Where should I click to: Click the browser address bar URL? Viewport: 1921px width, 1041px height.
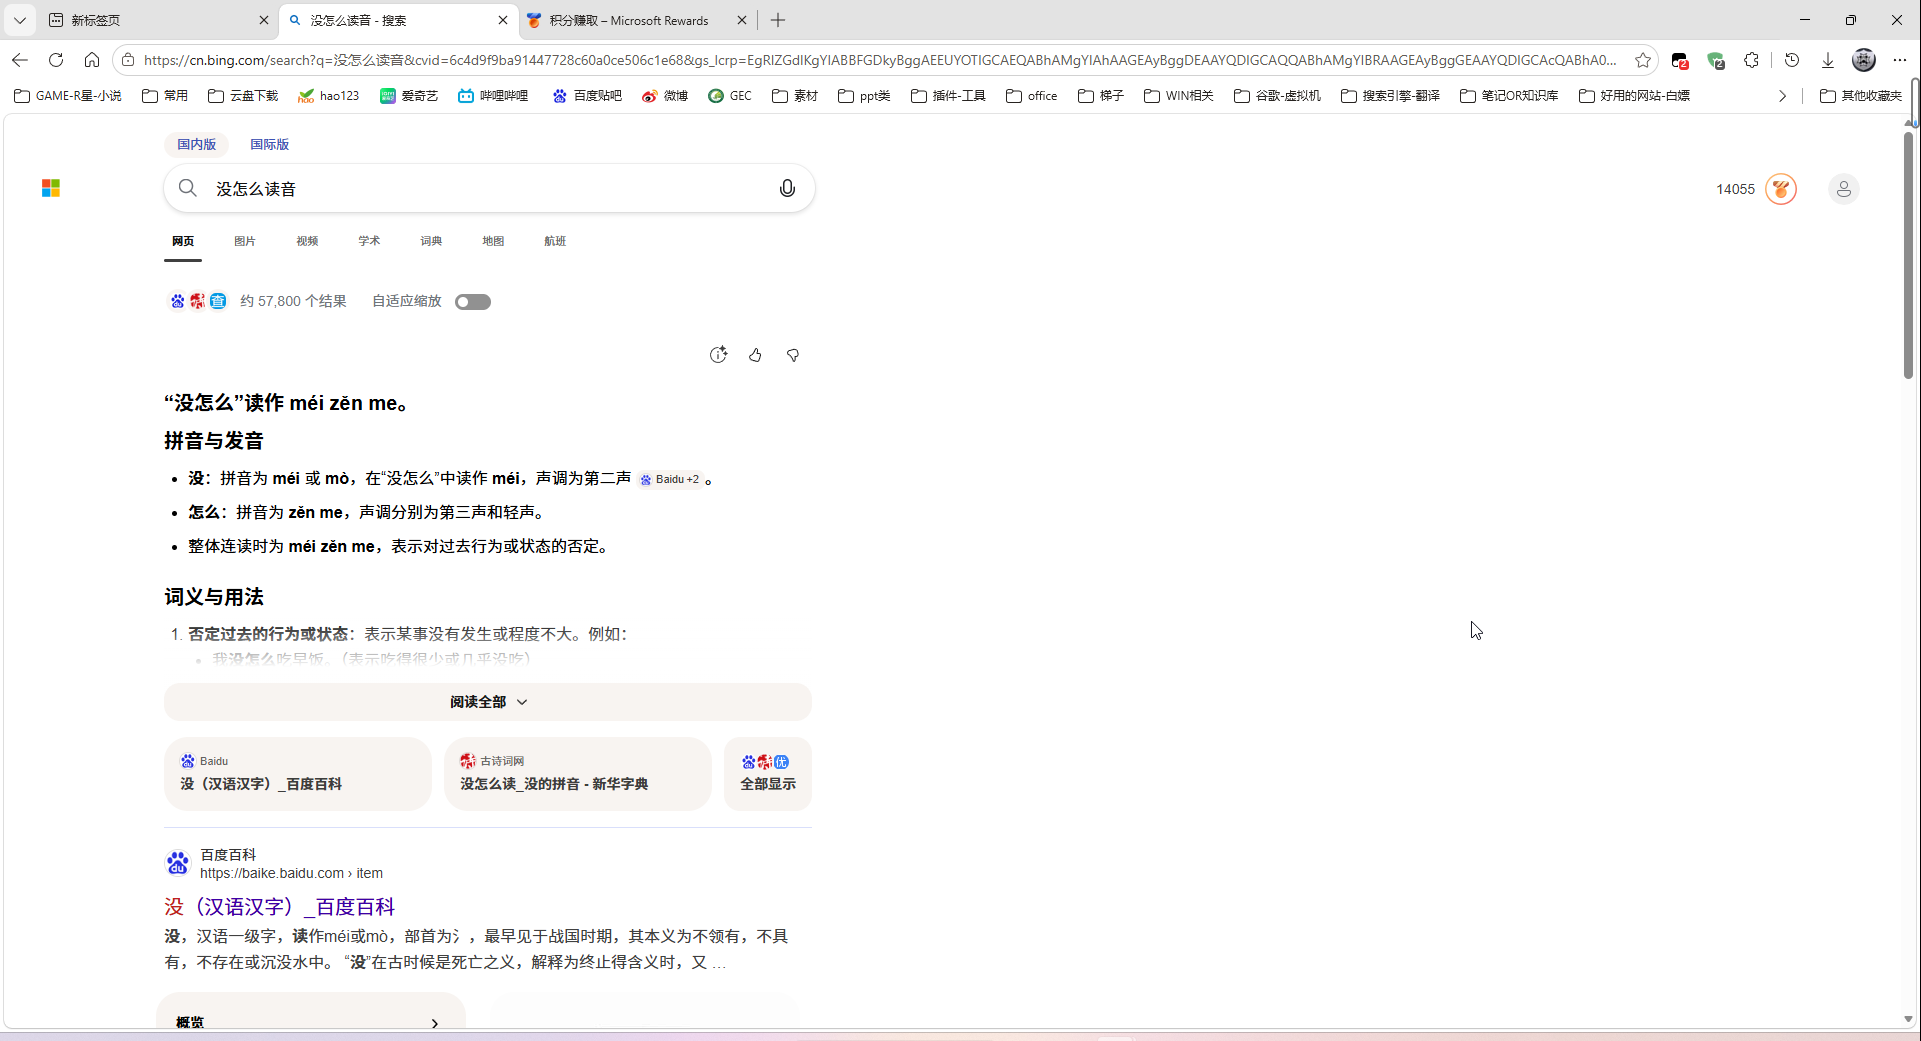tap(879, 60)
